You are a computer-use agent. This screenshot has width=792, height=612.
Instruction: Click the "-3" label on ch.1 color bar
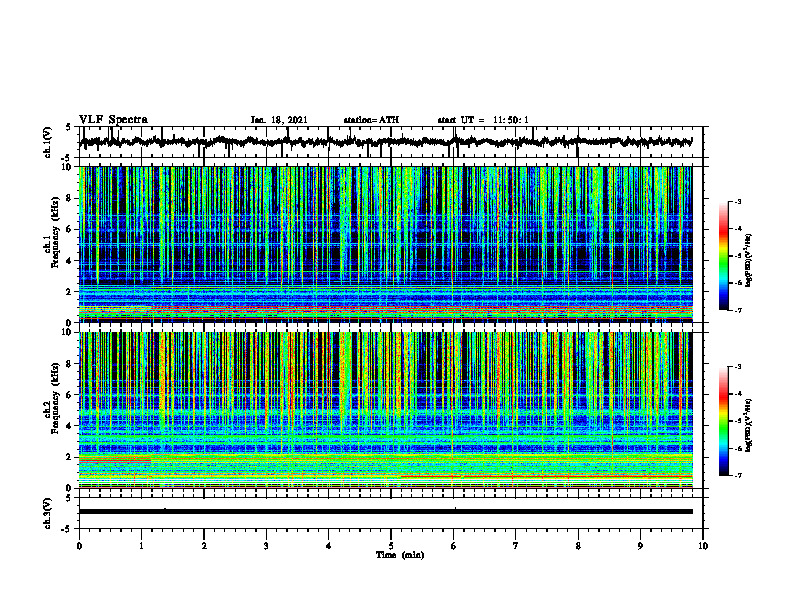pyautogui.click(x=738, y=201)
